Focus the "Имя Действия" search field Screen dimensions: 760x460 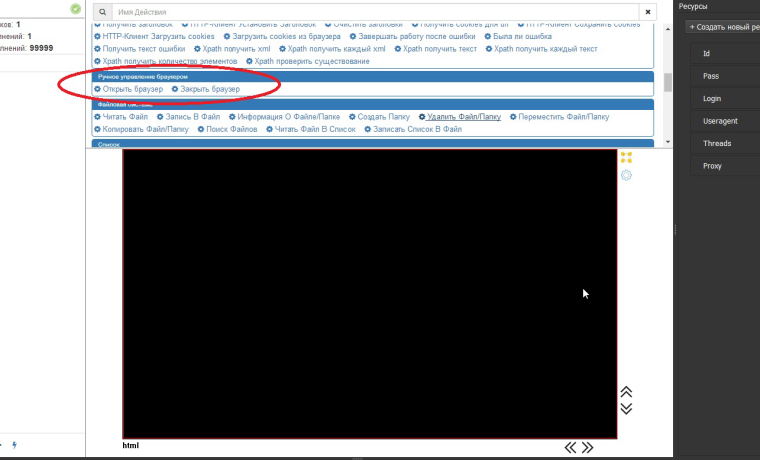(375, 12)
